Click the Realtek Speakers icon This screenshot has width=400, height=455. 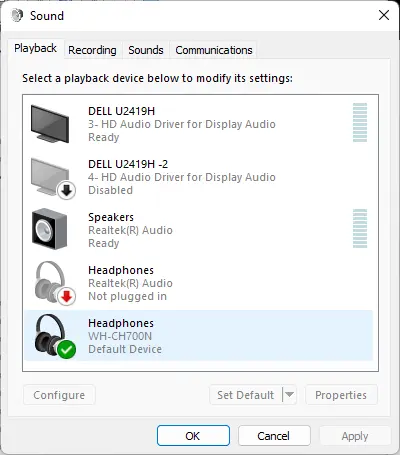(50, 229)
